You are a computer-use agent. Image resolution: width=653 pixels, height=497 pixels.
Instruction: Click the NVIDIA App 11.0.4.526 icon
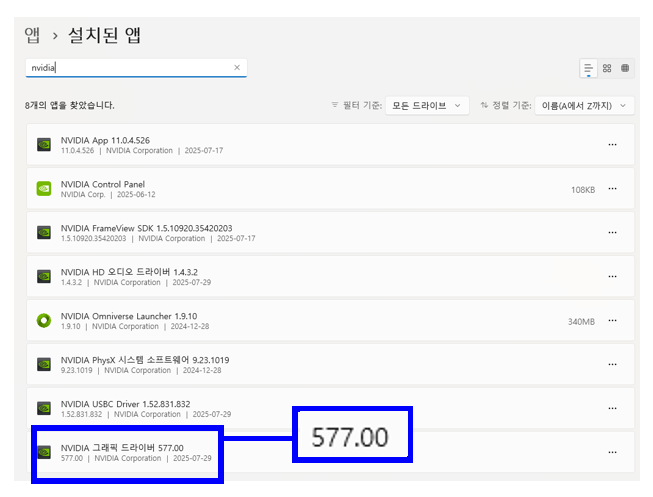click(x=43, y=144)
